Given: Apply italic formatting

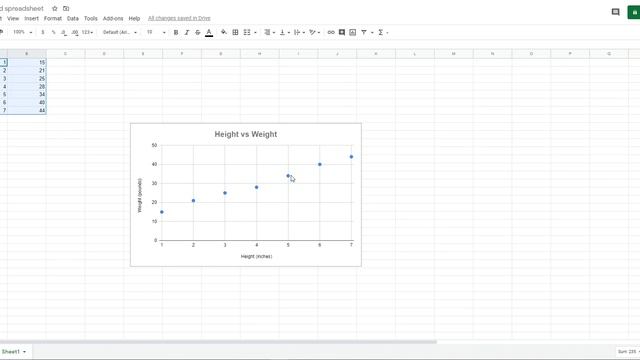Looking at the screenshot, I should click(x=187, y=32).
